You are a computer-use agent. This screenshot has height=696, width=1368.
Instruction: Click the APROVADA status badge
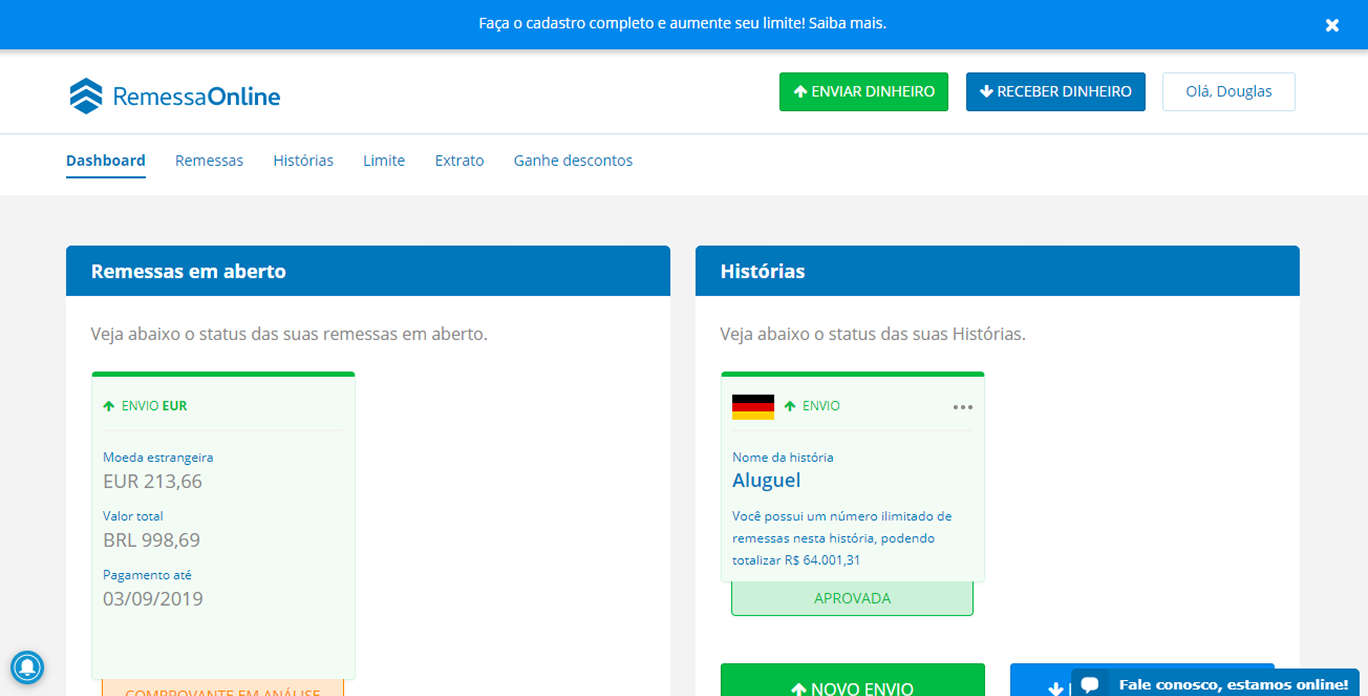click(x=852, y=598)
